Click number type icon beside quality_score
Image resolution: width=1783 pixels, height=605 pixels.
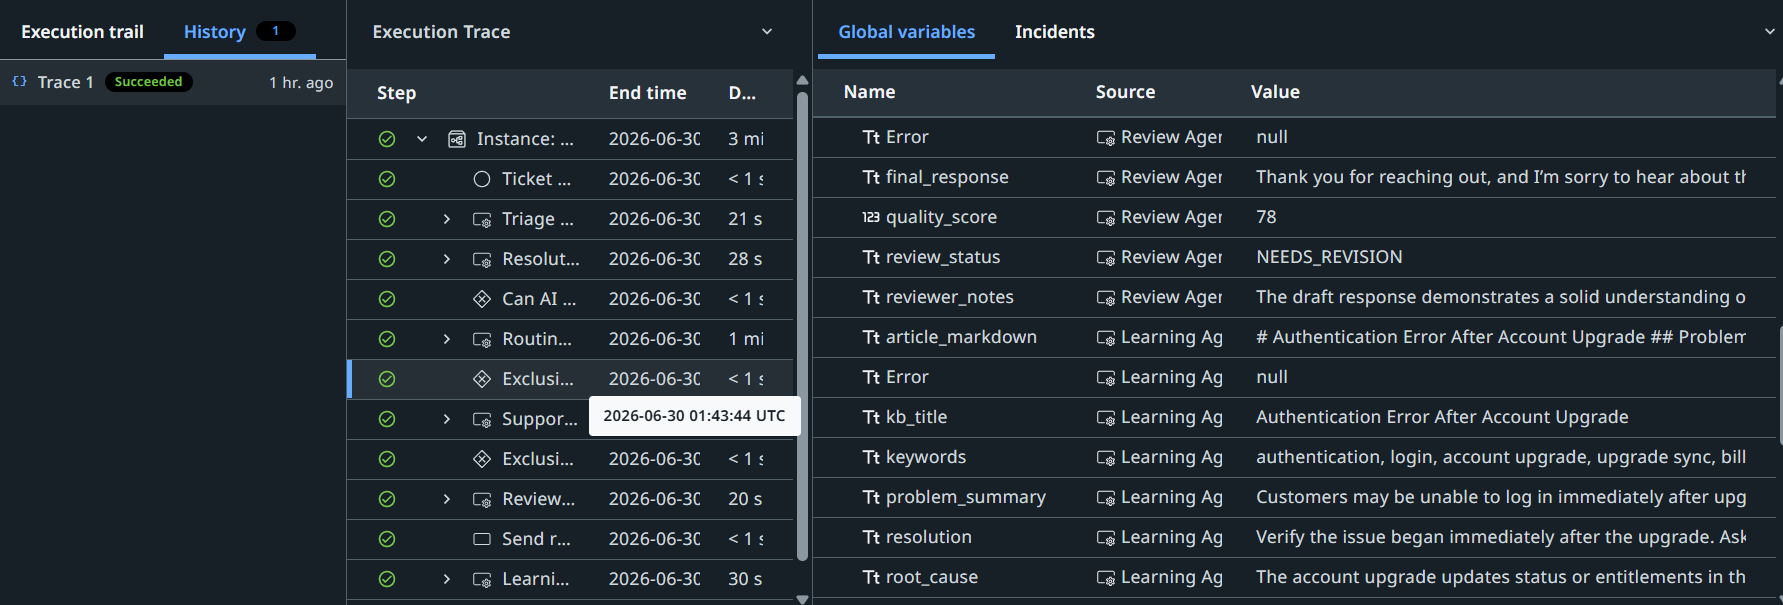(871, 217)
